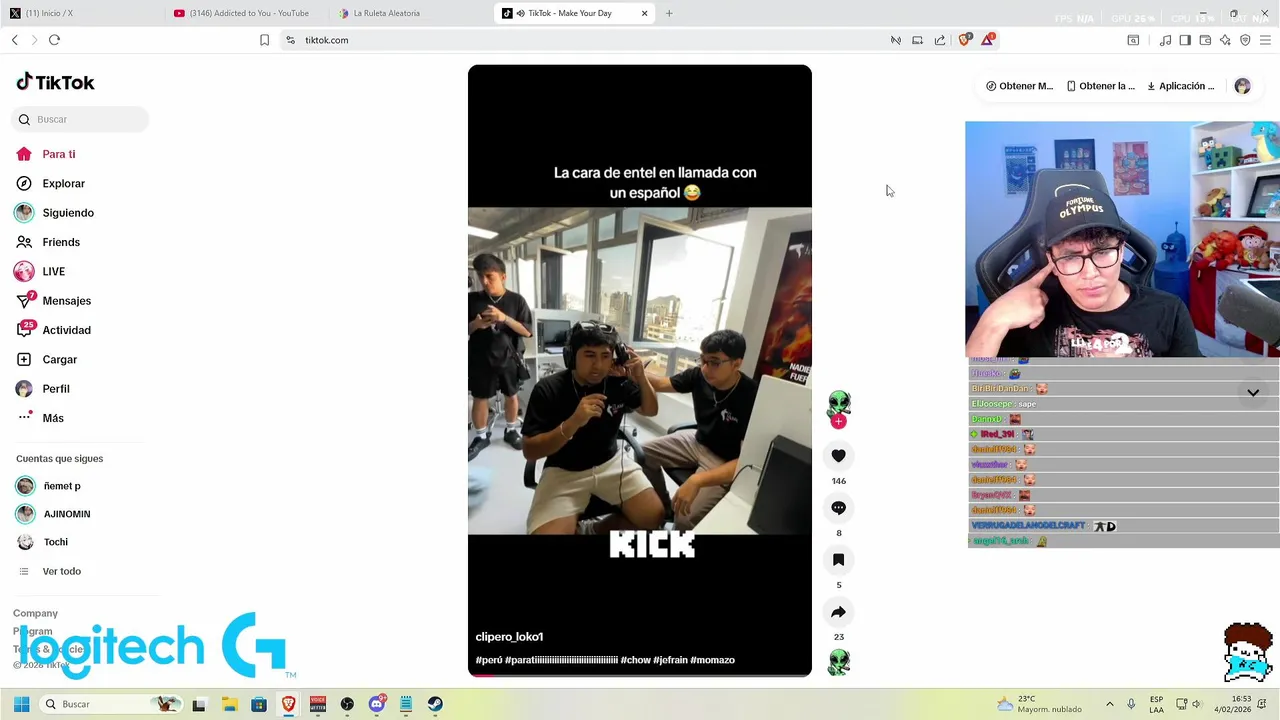Image resolution: width=1280 pixels, height=720 pixels.
Task: Click the #momazo hashtag
Action: pyautogui.click(x=712, y=660)
